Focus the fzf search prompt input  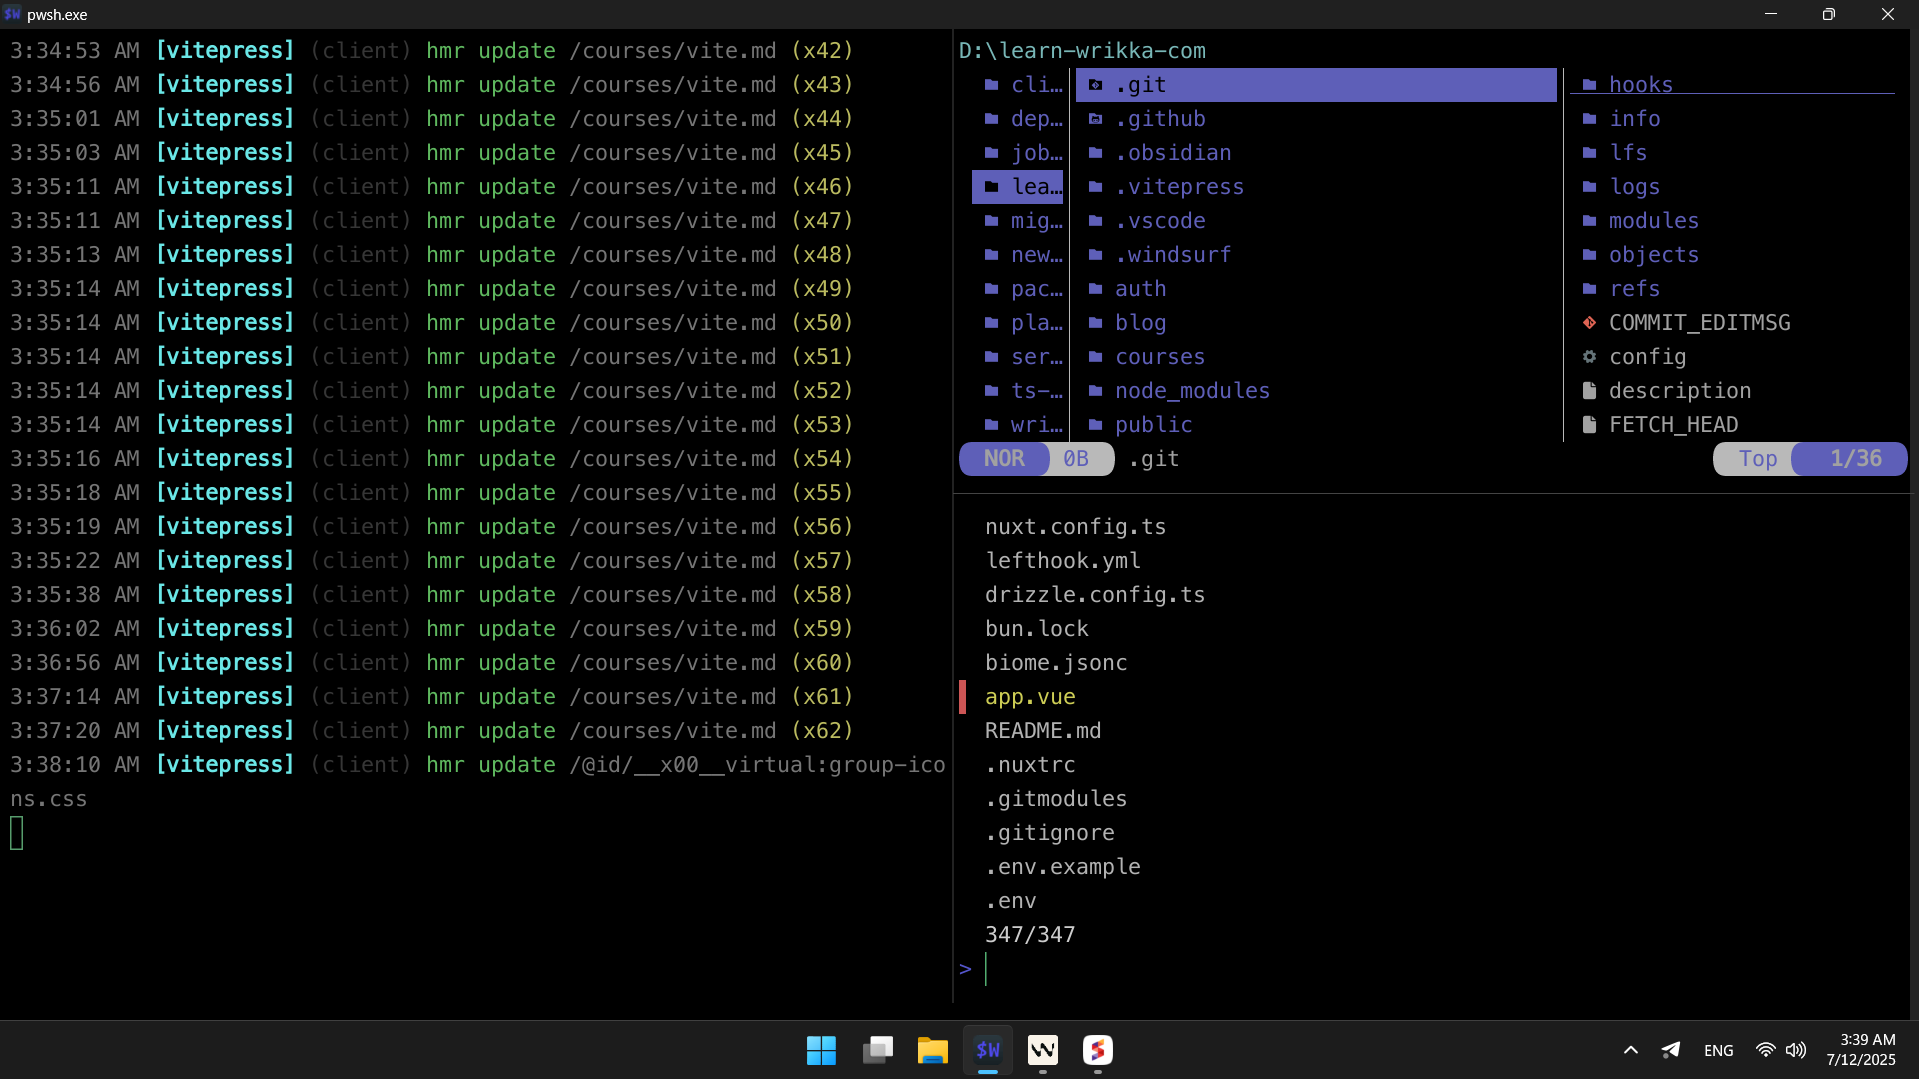[x=1430, y=969]
